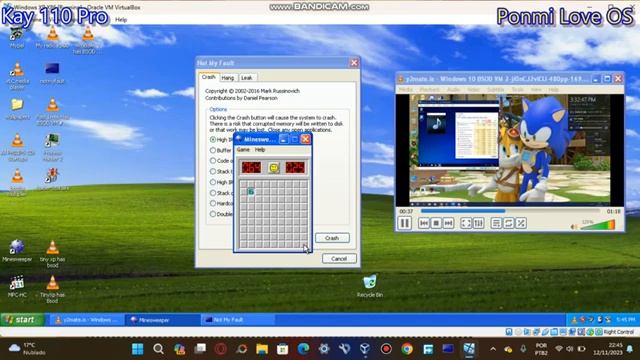Switch to Not My Fault taskbar item
The height and width of the screenshot is (360, 640).
click(237, 320)
